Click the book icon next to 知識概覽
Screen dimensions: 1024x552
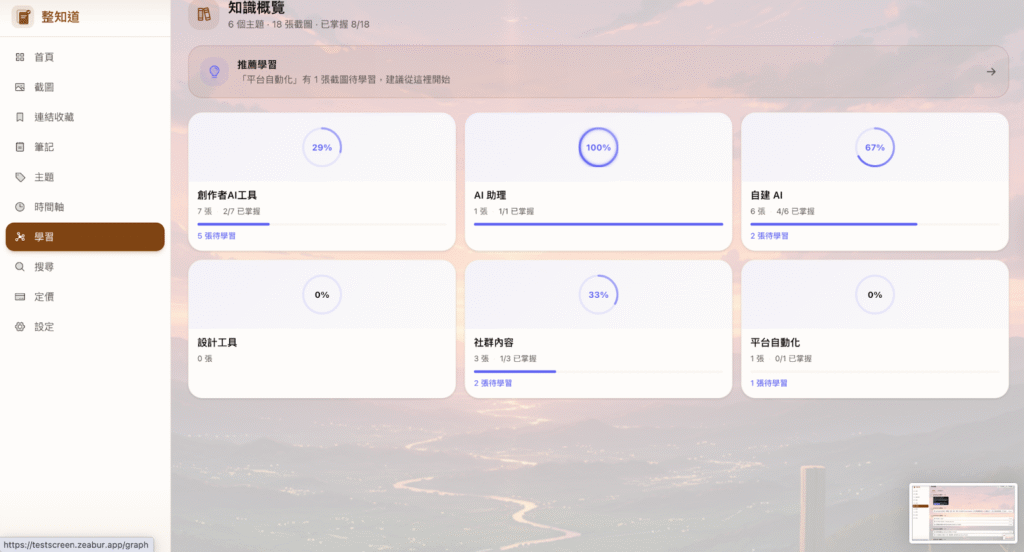(204, 14)
